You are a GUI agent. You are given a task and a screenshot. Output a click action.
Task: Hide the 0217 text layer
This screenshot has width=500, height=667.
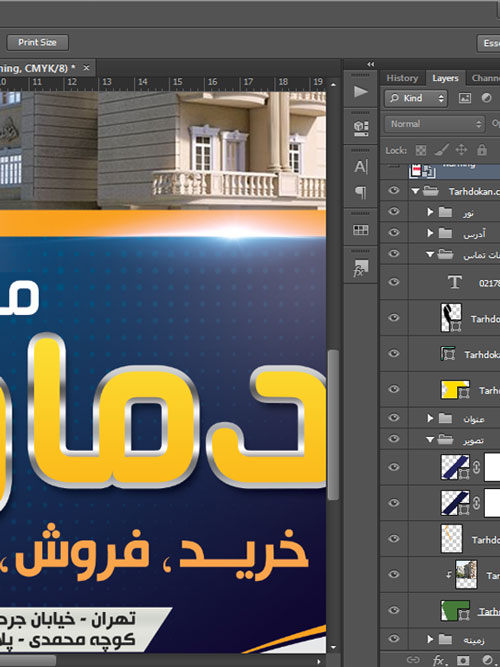394,282
